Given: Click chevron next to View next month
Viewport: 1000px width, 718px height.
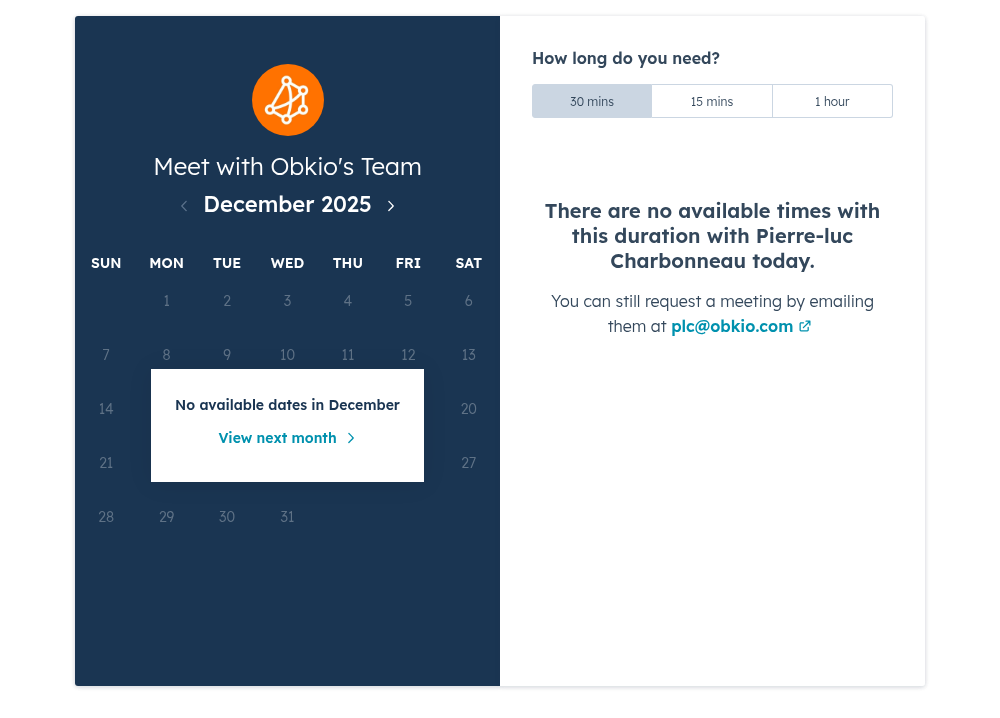Looking at the screenshot, I should pyautogui.click(x=351, y=438).
